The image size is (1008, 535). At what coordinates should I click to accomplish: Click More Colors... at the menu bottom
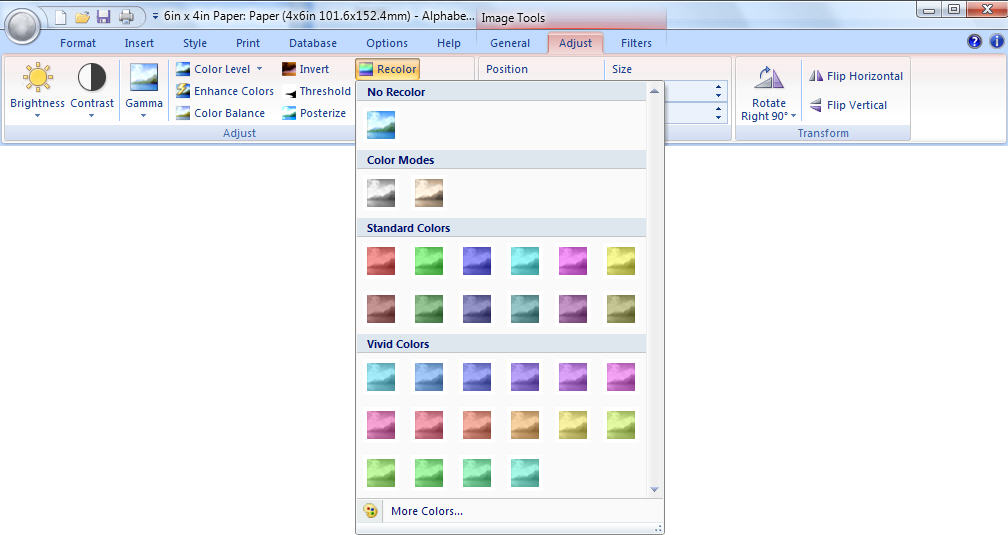tap(426, 511)
